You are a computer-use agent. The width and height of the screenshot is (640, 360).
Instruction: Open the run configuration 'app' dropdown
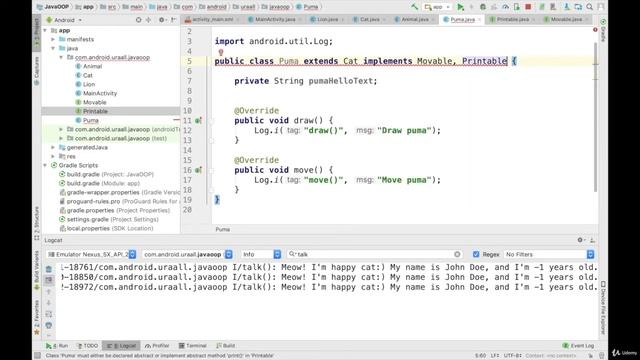[437, 7]
